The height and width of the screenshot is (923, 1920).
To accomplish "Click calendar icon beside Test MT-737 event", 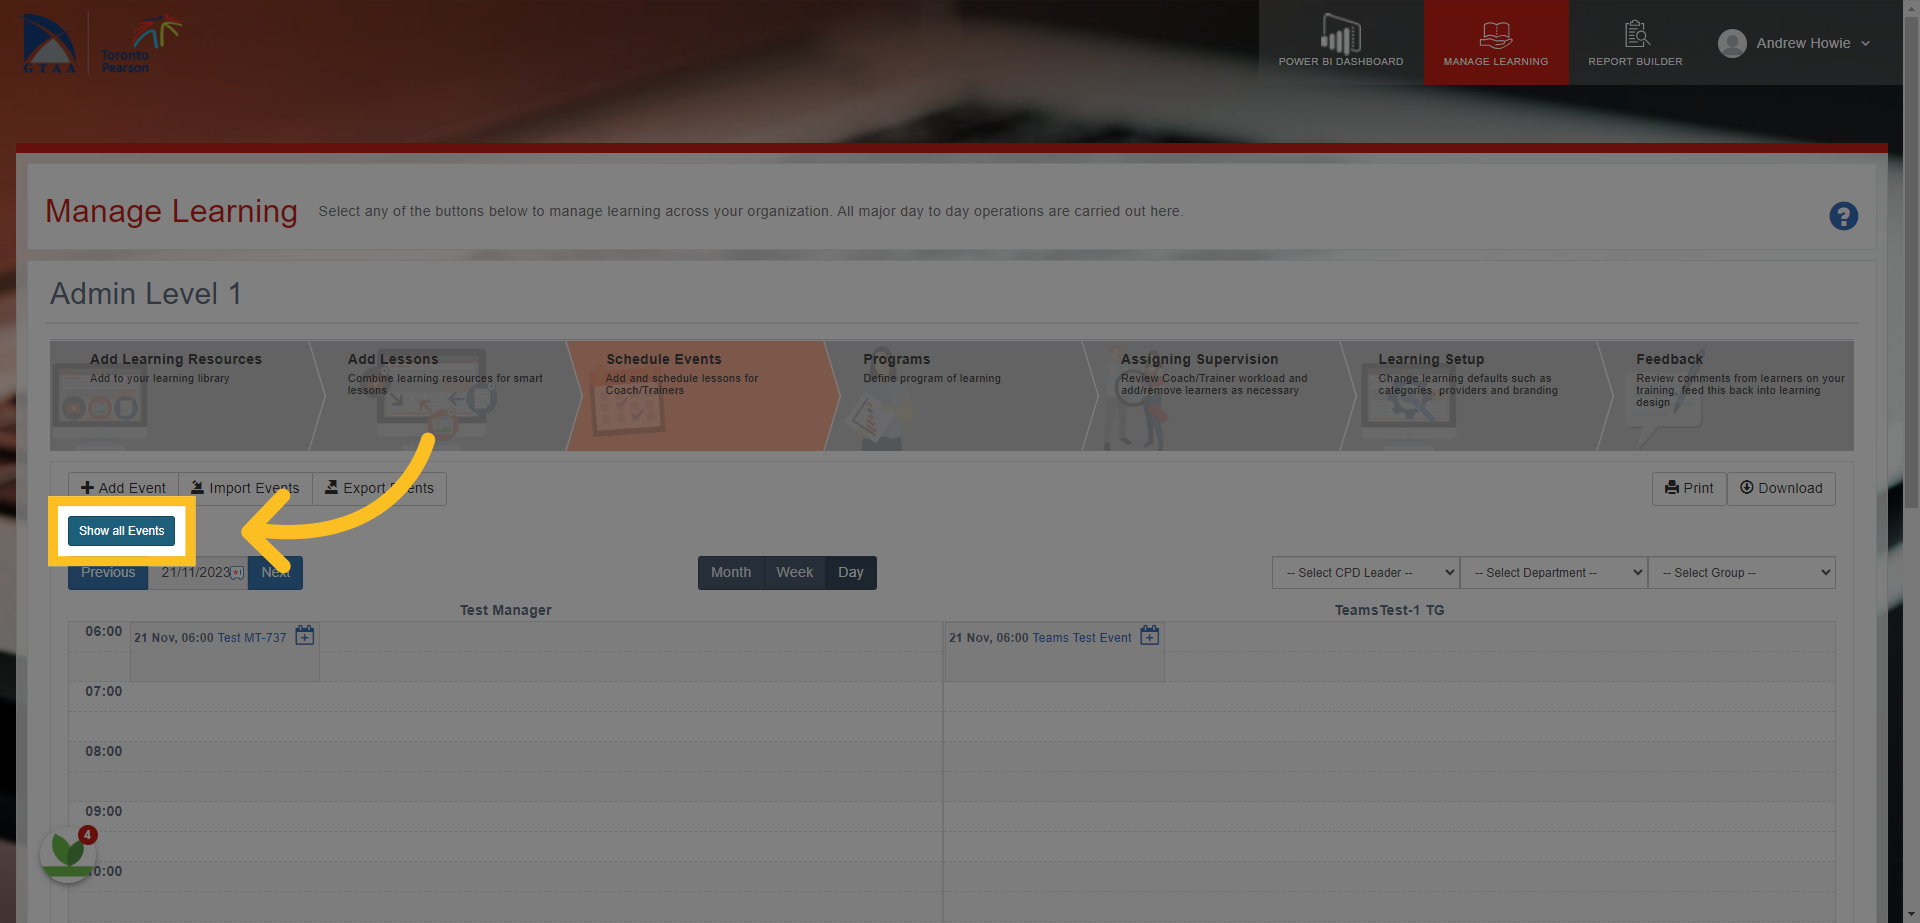I will 305,636.
